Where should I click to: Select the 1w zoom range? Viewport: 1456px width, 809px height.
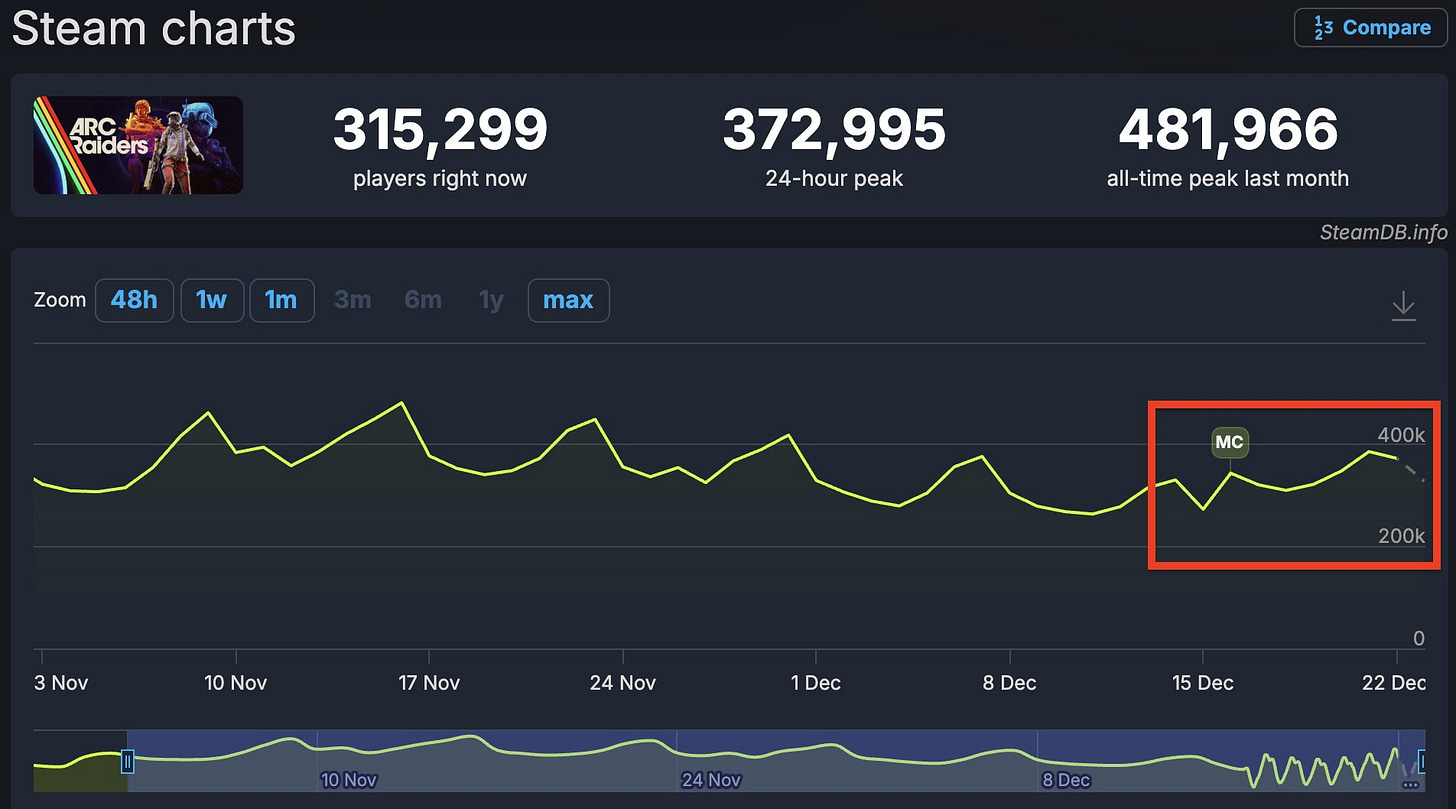coord(212,300)
